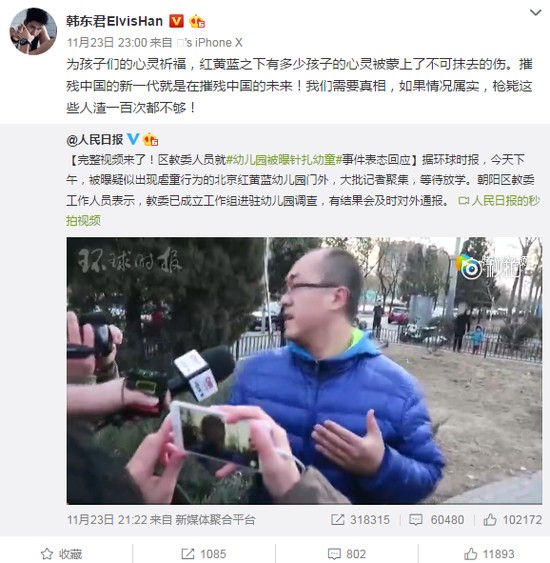Click the 秒拍 logo on the video
The height and width of the screenshot is (563, 550).
click(492, 267)
